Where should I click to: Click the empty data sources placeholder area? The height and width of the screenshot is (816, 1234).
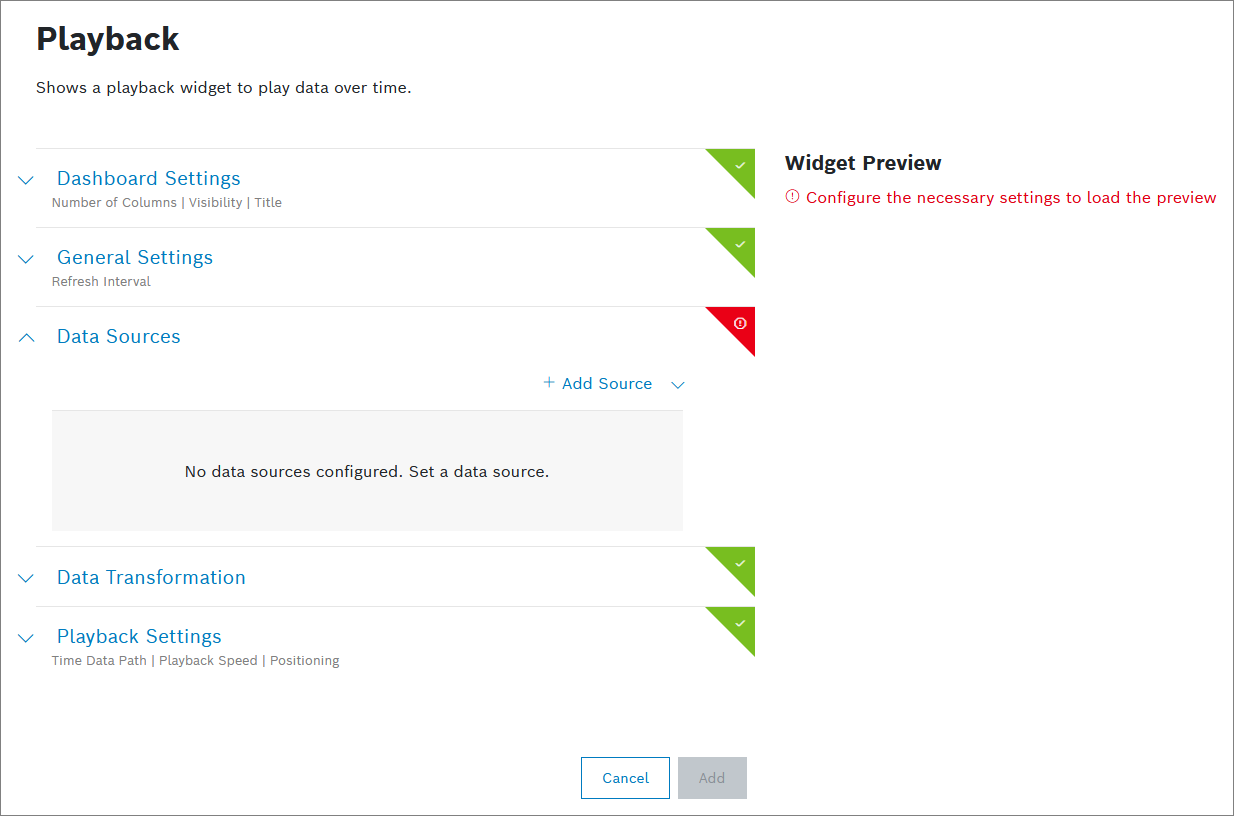click(367, 471)
